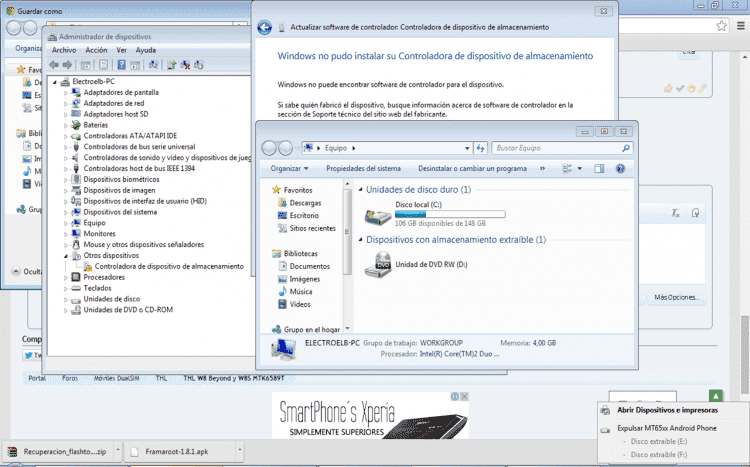This screenshot has height=467, width=750.
Task: Select Disco local (C:) drive icon
Action: click(378, 216)
